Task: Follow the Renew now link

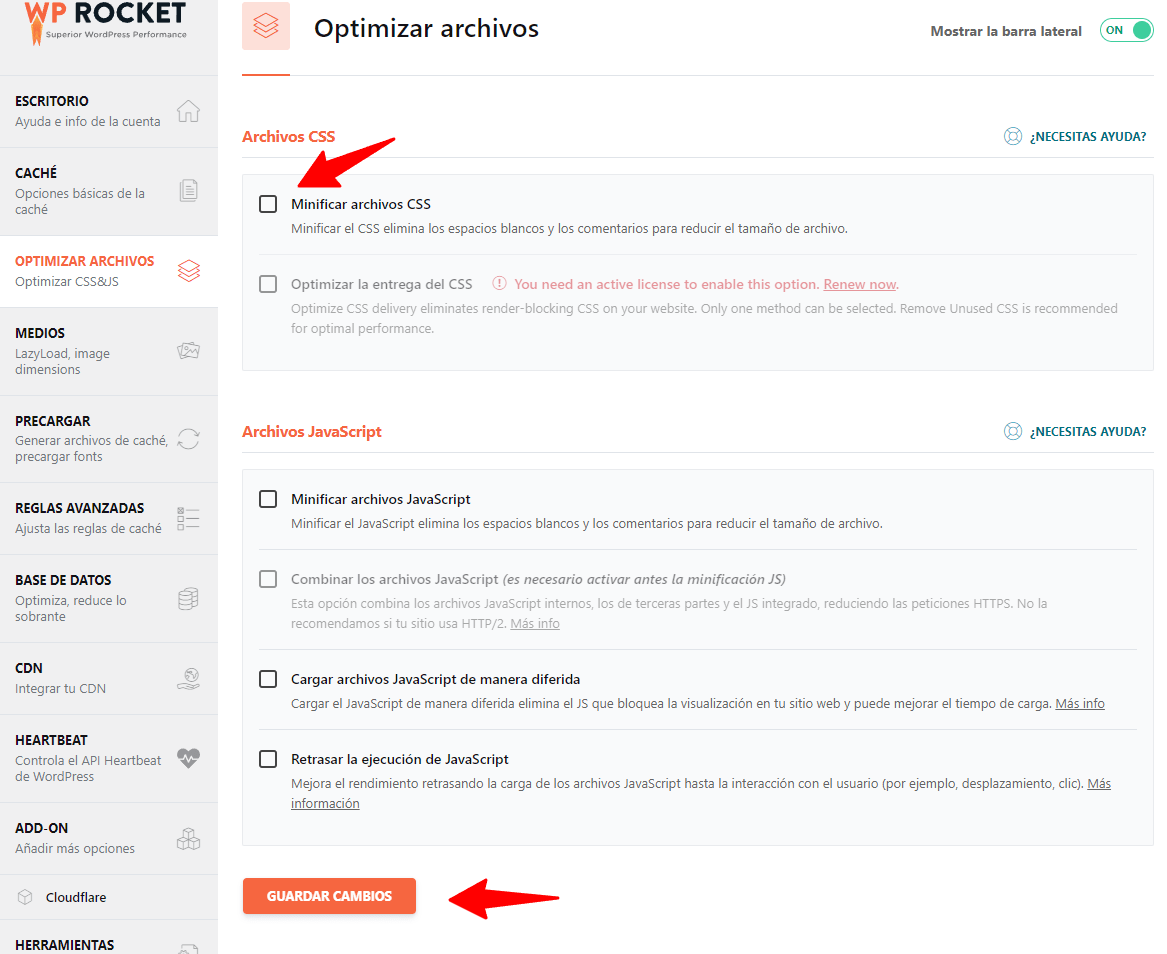Action: tap(860, 284)
